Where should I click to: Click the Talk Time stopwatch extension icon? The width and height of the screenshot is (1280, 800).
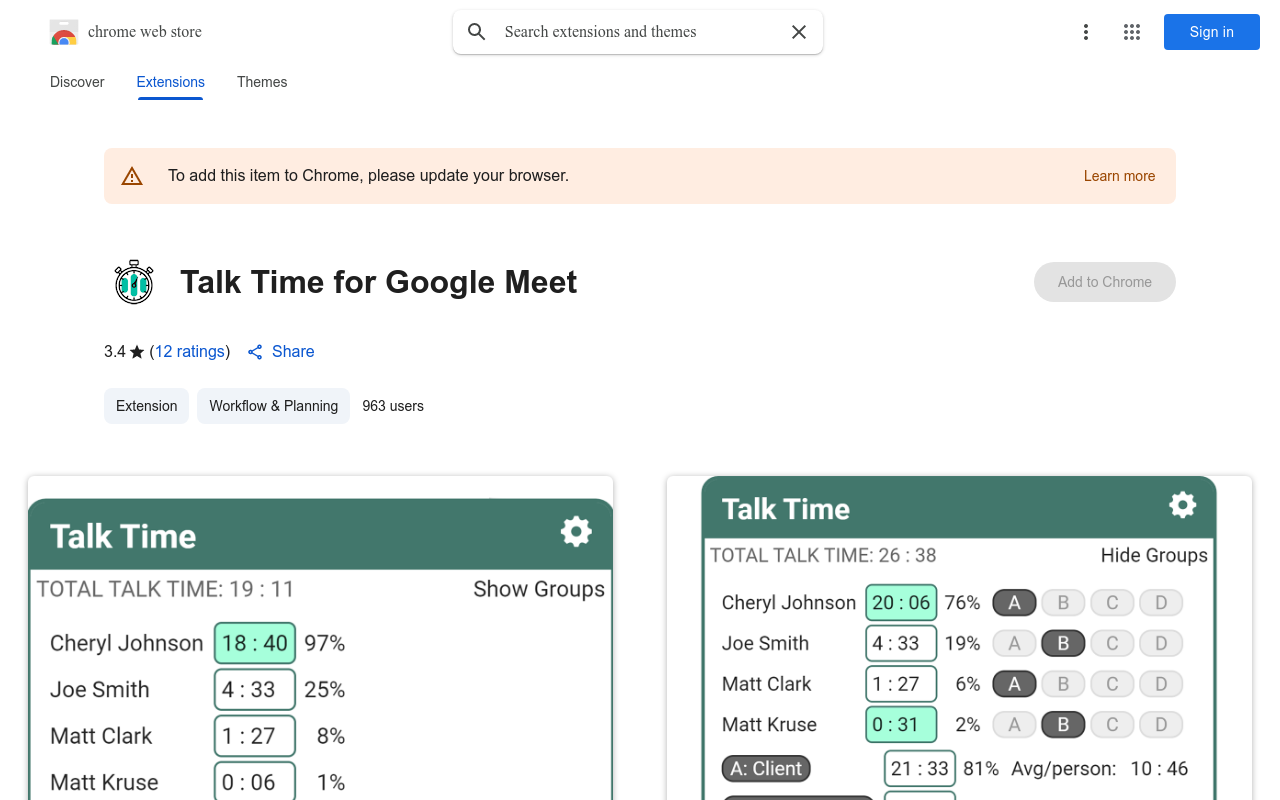point(133,282)
